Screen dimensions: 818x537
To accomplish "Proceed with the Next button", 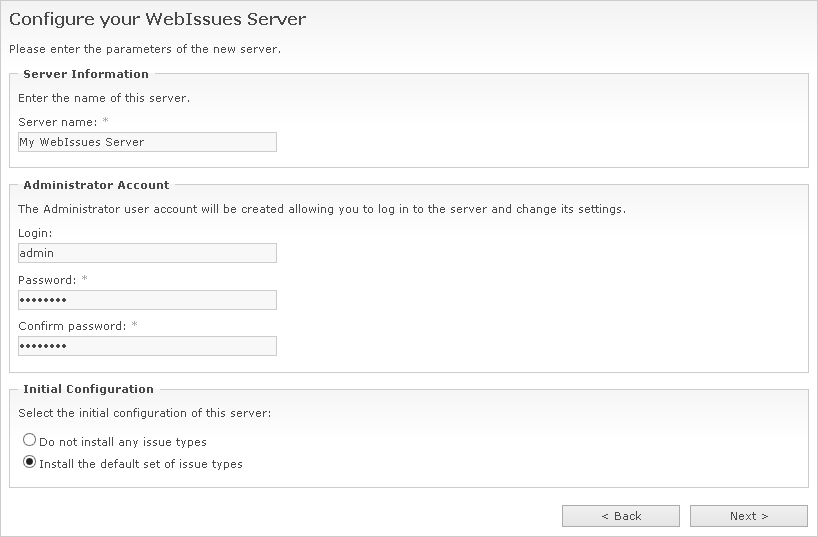I will (x=748, y=516).
